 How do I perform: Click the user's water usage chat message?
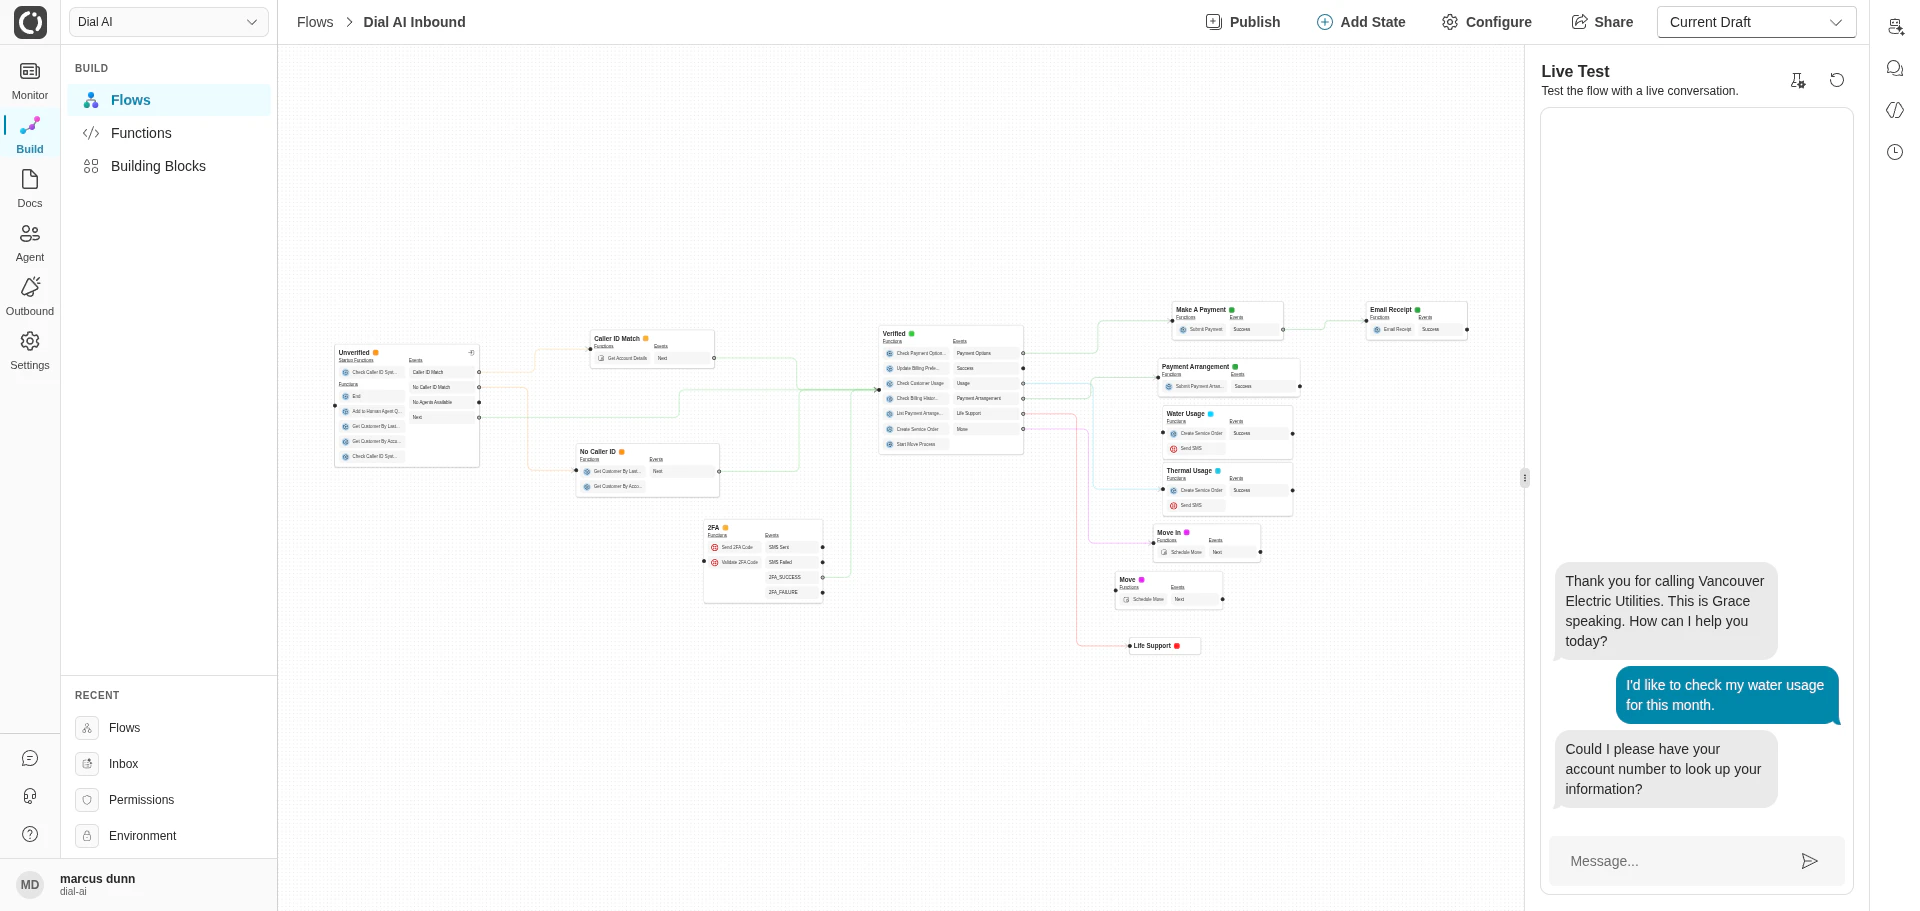pyautogui.click(x=1726, y=695)
